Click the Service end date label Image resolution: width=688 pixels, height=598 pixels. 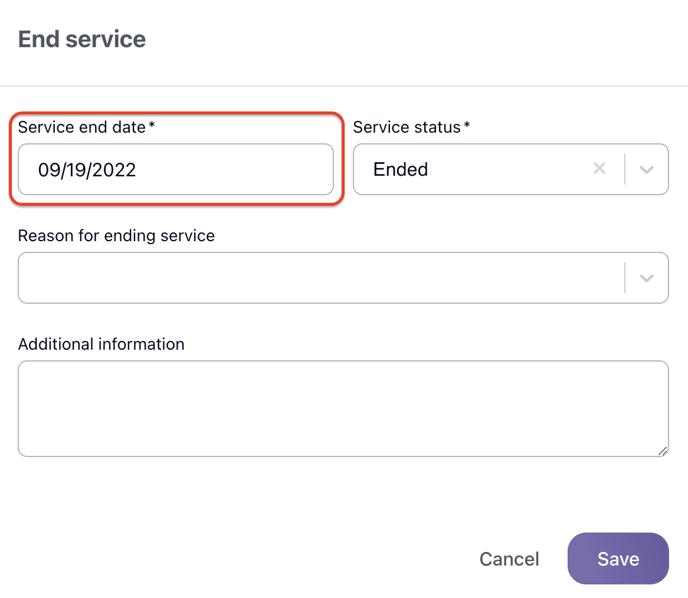82,128
